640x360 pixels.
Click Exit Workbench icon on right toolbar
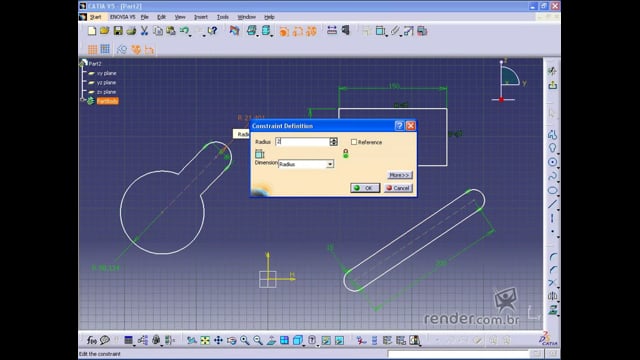(553, 85)
